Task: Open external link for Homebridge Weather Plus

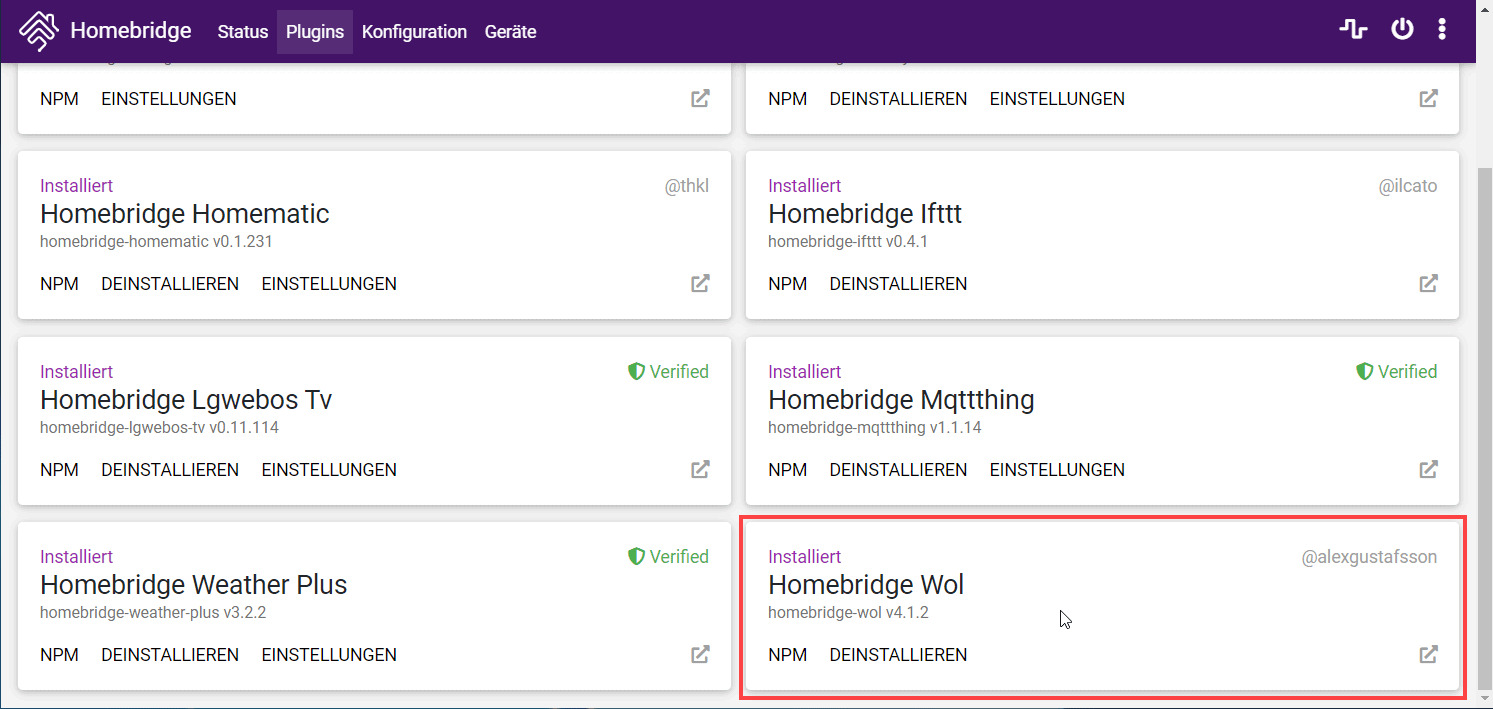Action: (x=700, y=655)
